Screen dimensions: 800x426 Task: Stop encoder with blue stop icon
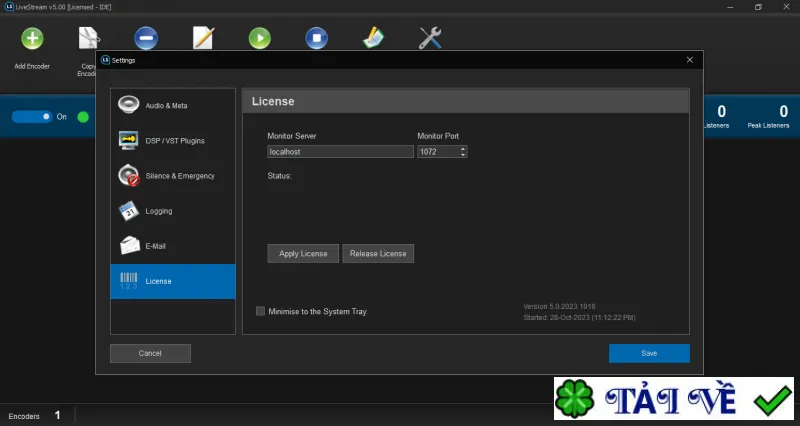316,38
